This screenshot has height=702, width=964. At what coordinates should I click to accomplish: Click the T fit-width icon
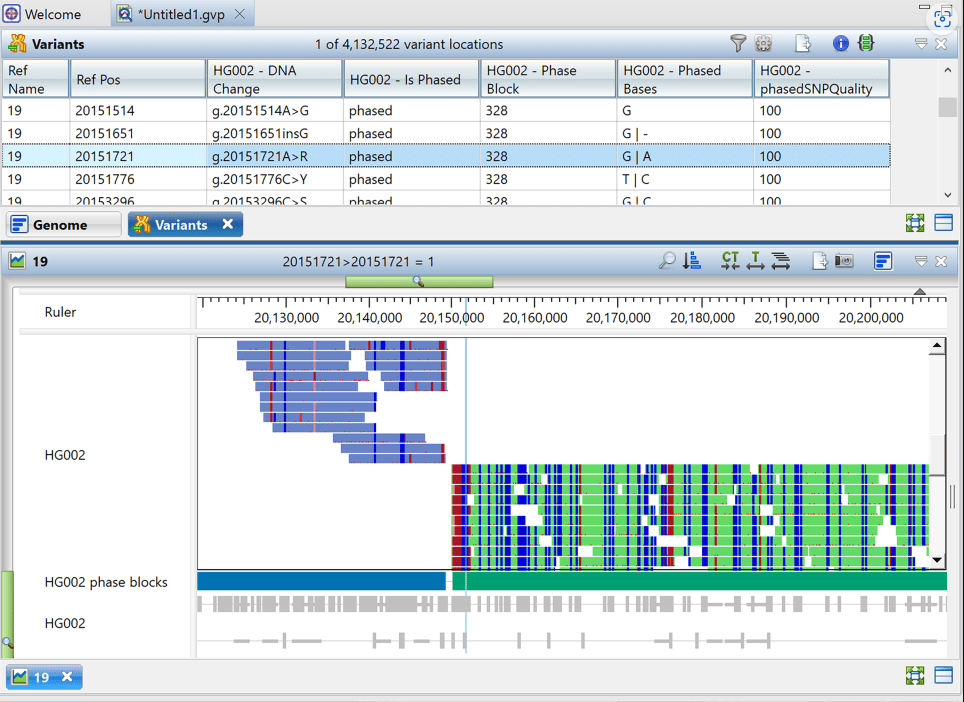(756, 261)
